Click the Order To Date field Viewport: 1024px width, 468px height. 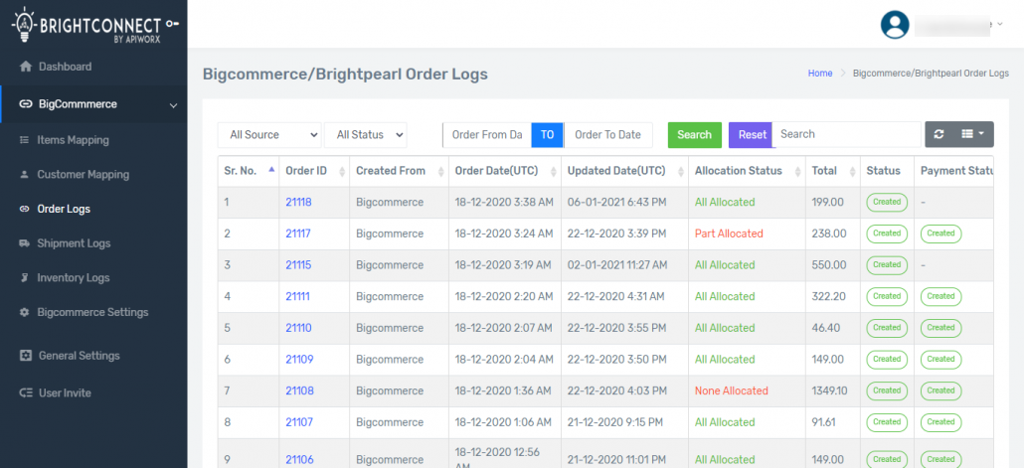[x=608, y=134]
